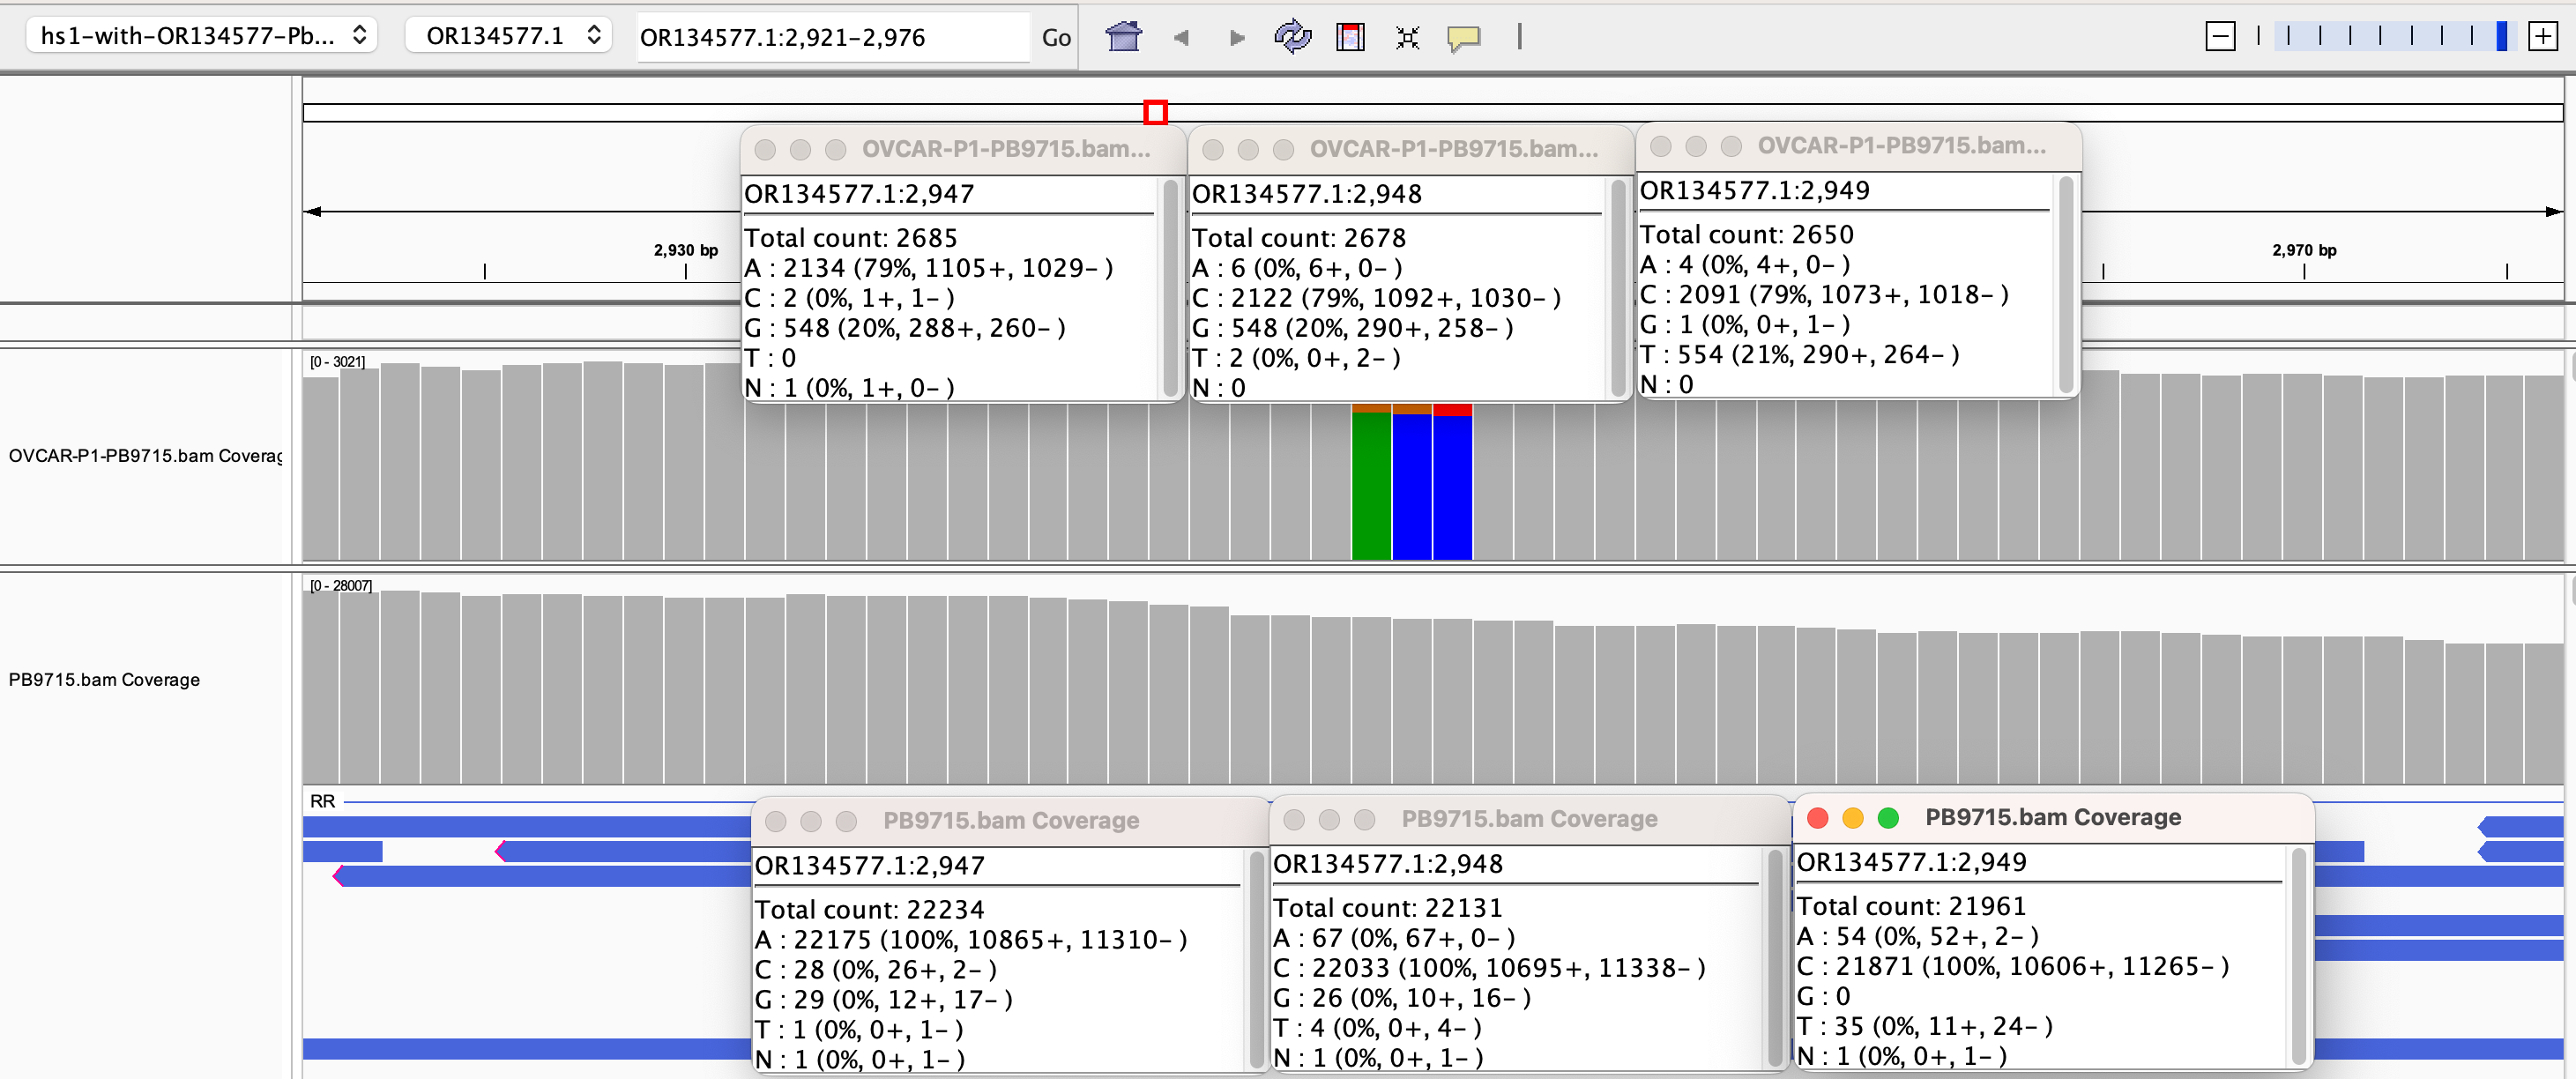This screenshot has width=2576, height=1079.
Task: Go back to the previous locus
Action: pos(1181,37)
